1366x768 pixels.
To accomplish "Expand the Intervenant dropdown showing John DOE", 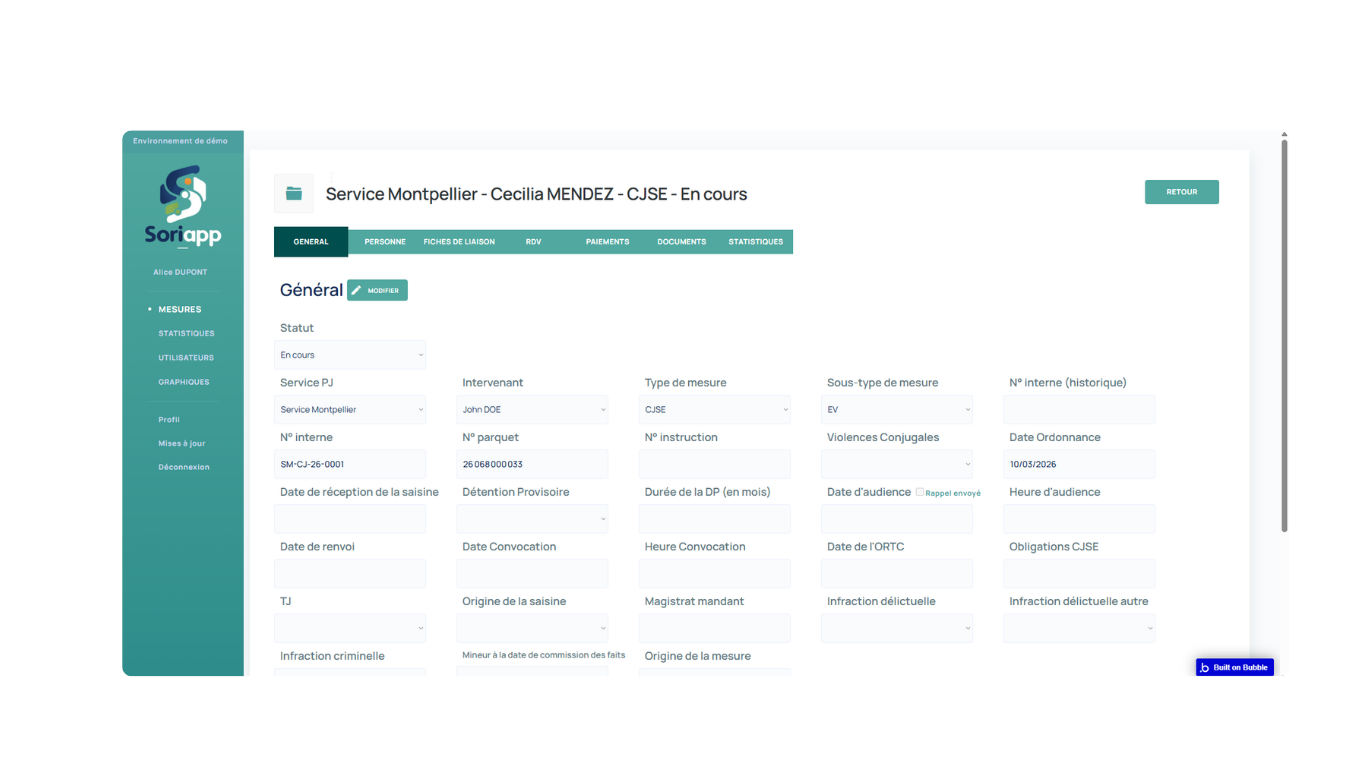I will click(532, 409).
